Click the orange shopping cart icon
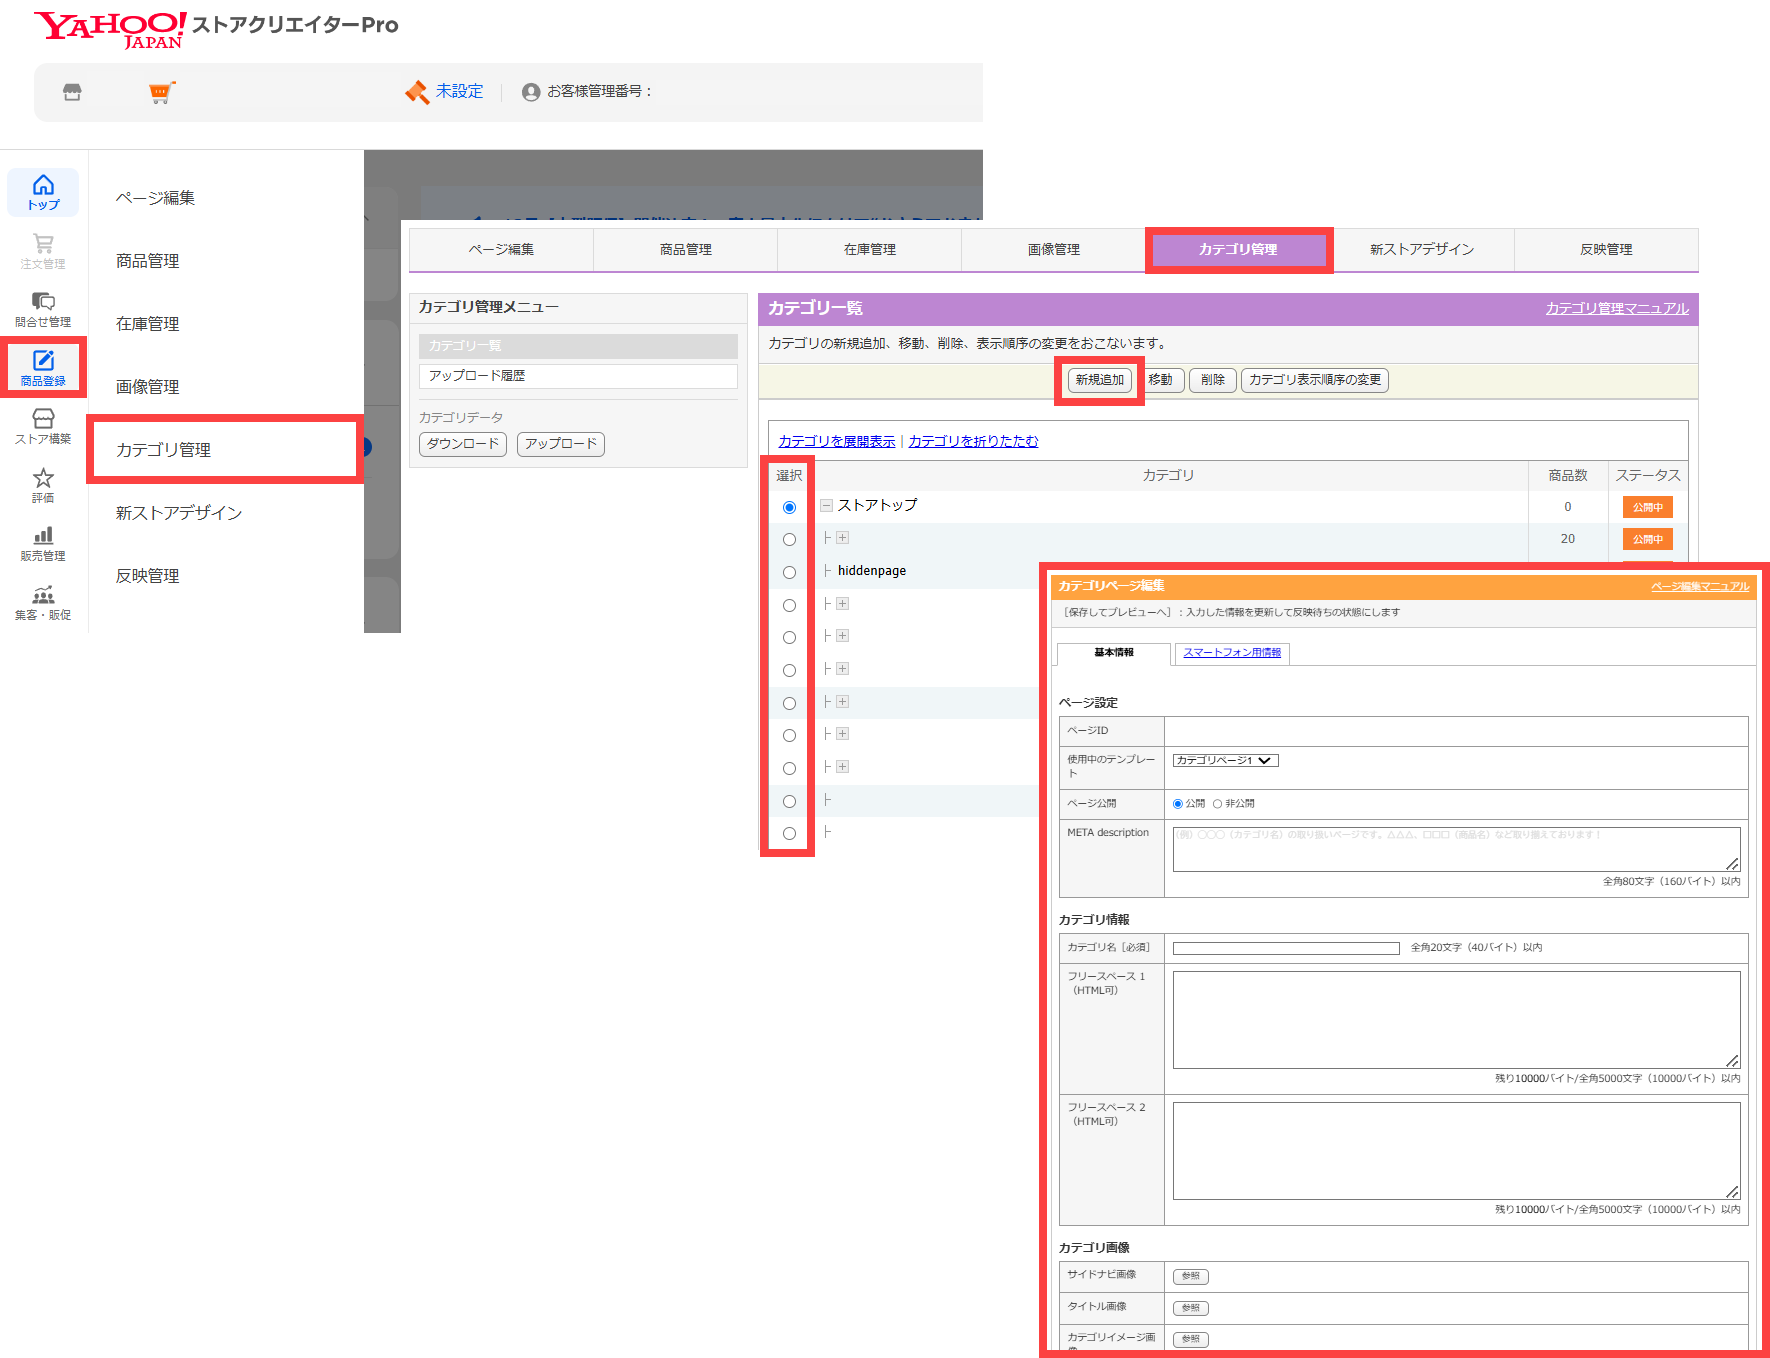Screen dimensions: 1770x1358 coord(161,92)
